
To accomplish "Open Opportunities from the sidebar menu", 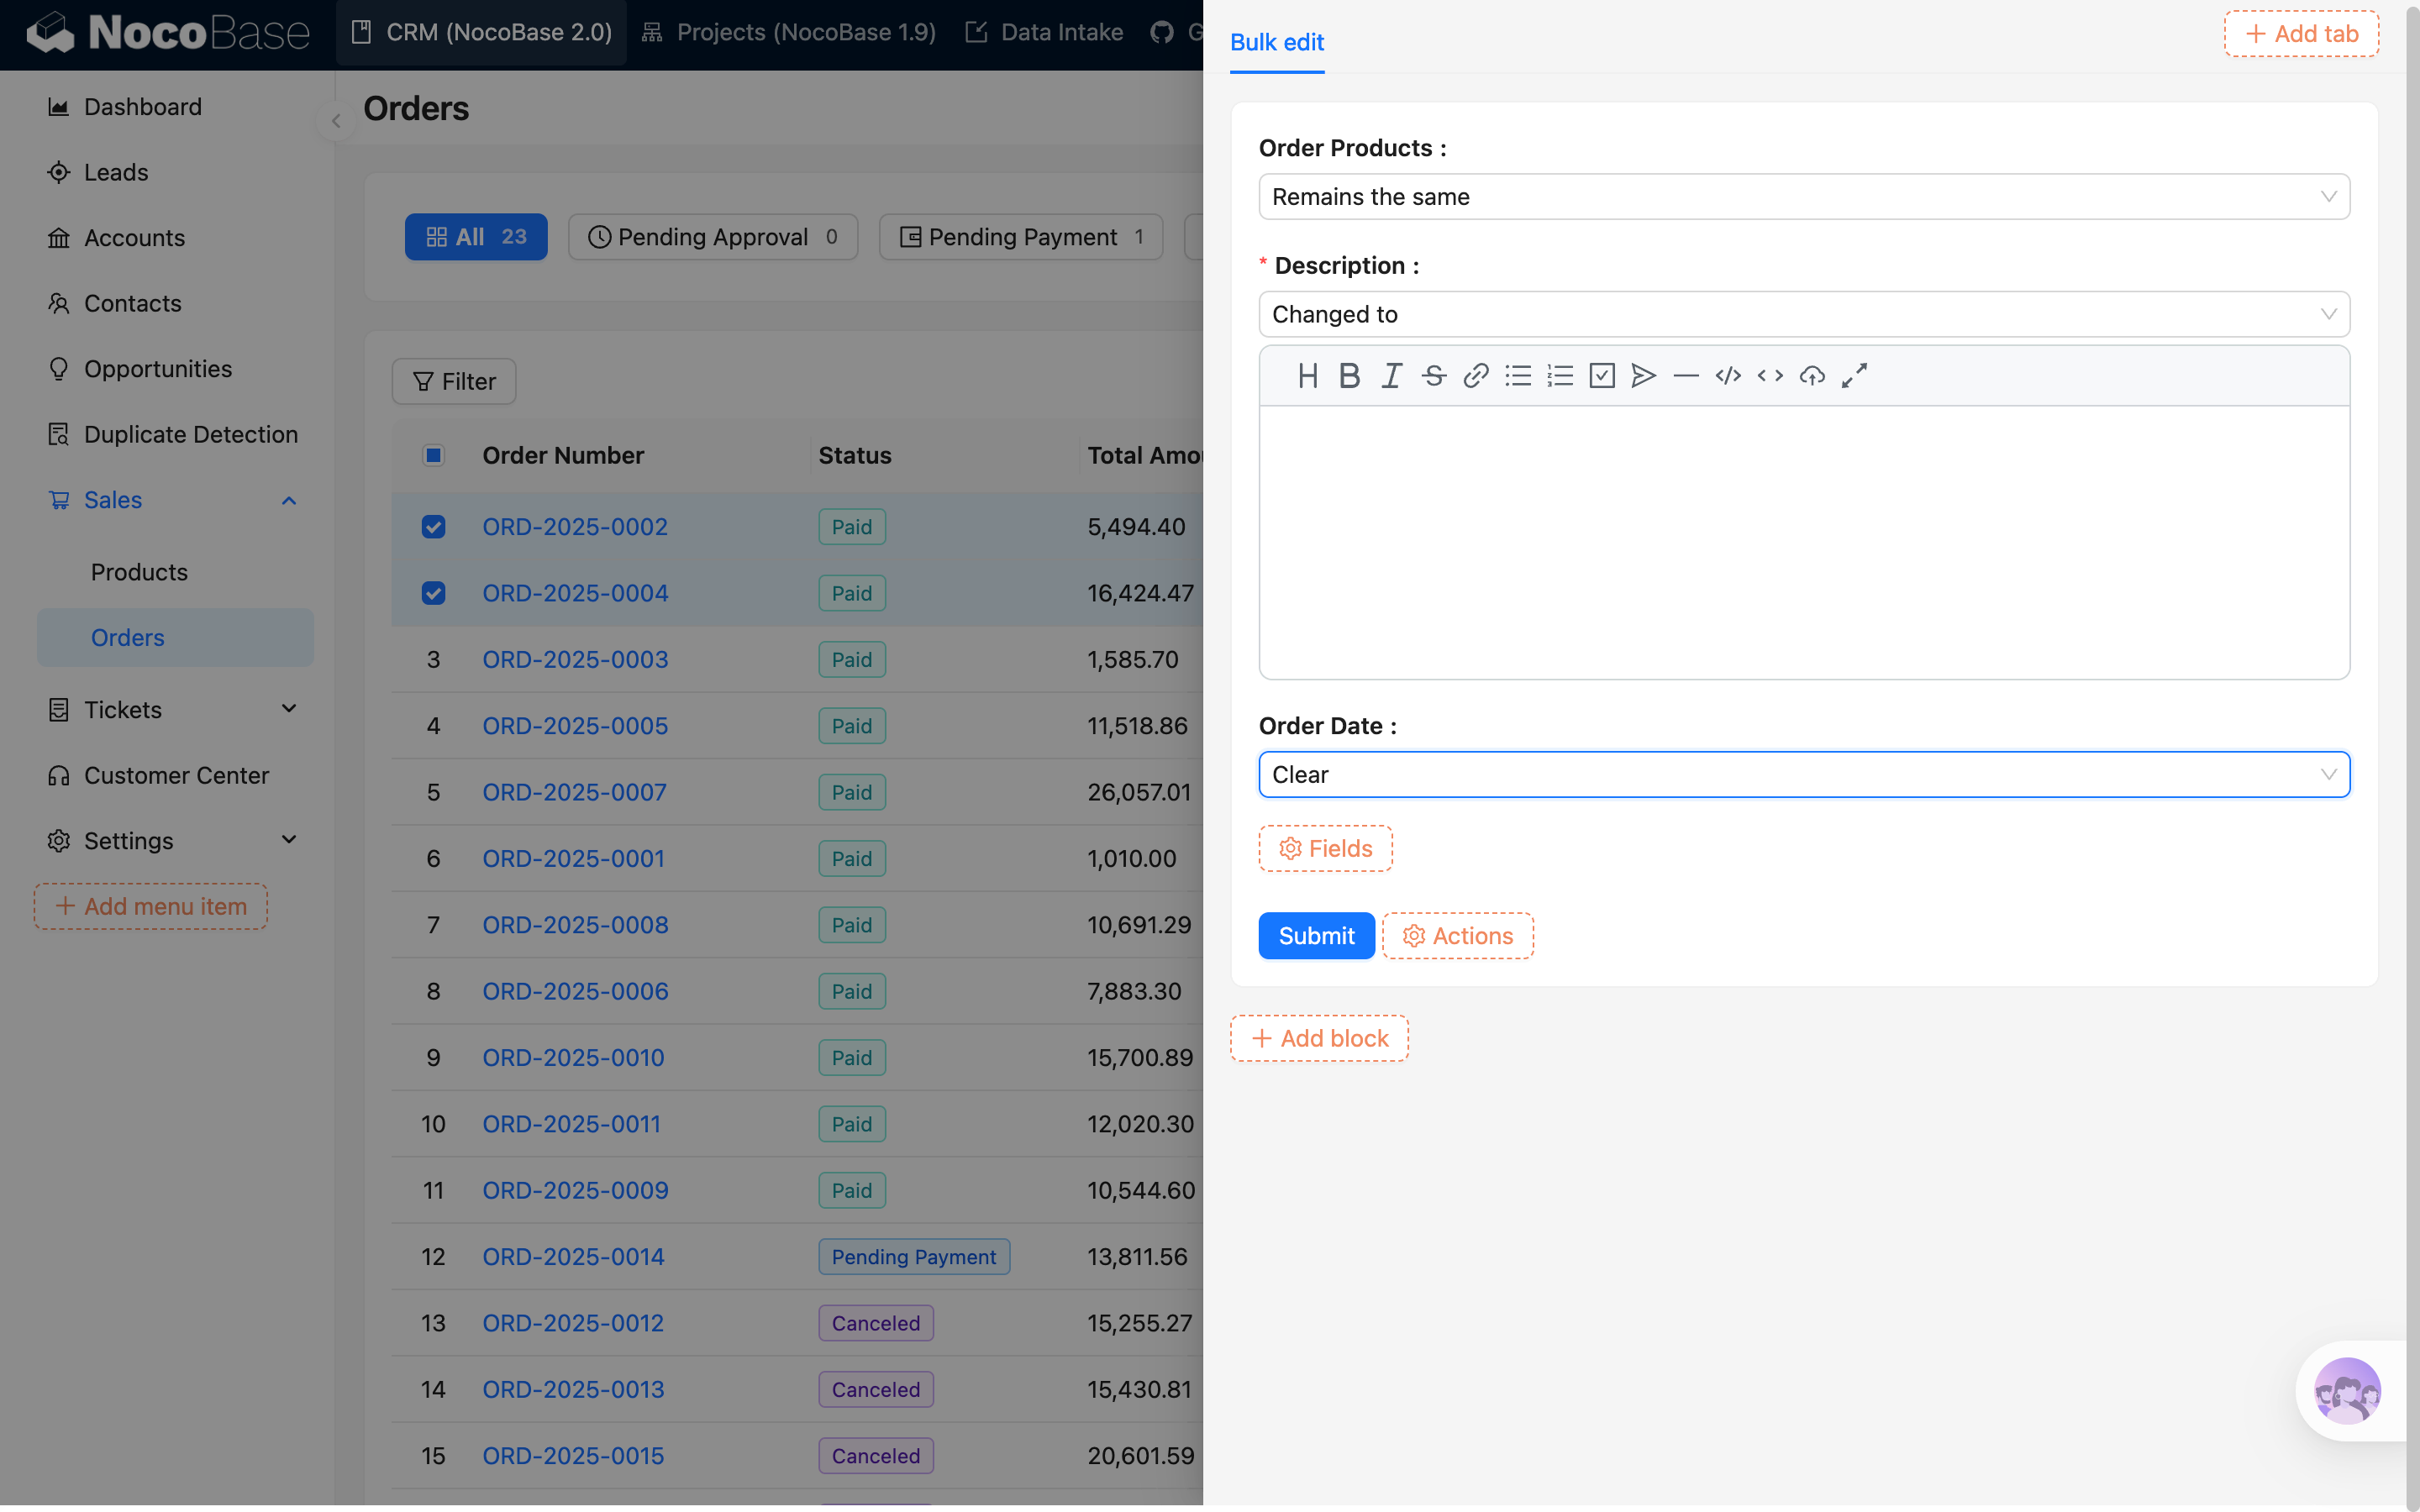I will (x=158, y=369).
